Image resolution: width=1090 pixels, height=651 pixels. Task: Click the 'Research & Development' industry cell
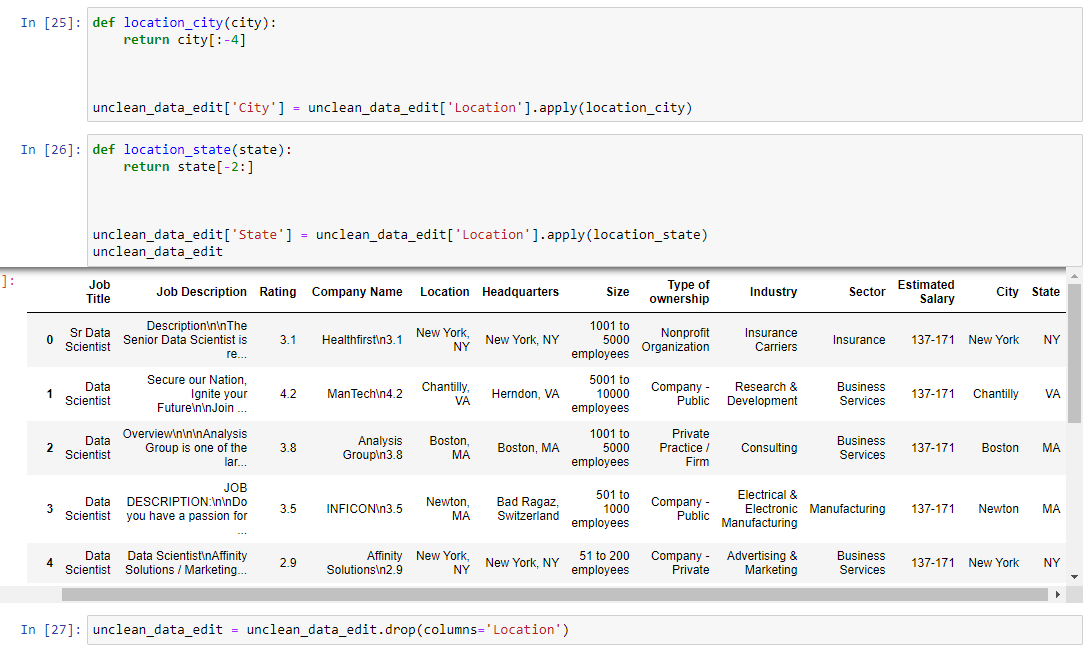762,394
